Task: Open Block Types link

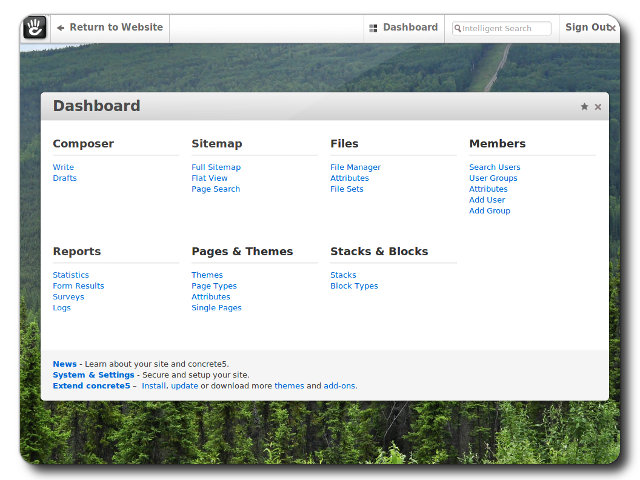Action: pos(354,286)
